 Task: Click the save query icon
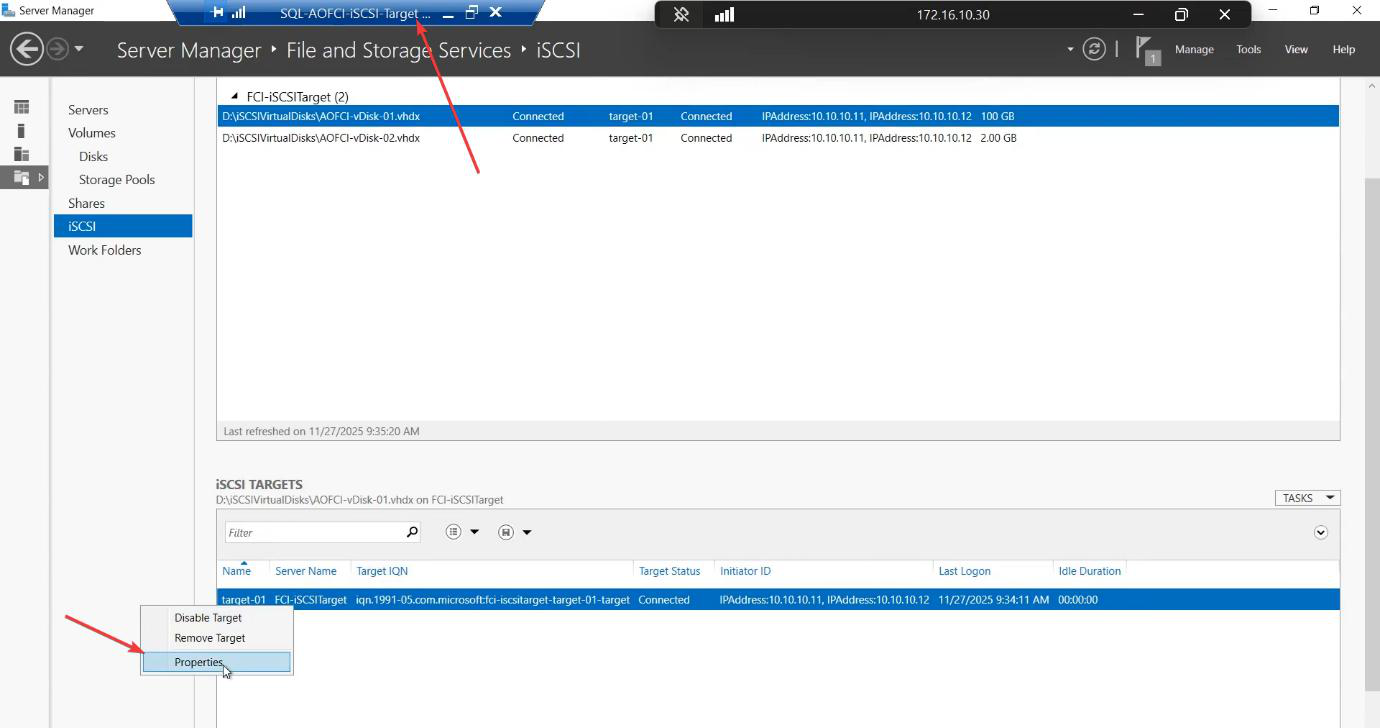pyautogui.click(x=506, y=532)
